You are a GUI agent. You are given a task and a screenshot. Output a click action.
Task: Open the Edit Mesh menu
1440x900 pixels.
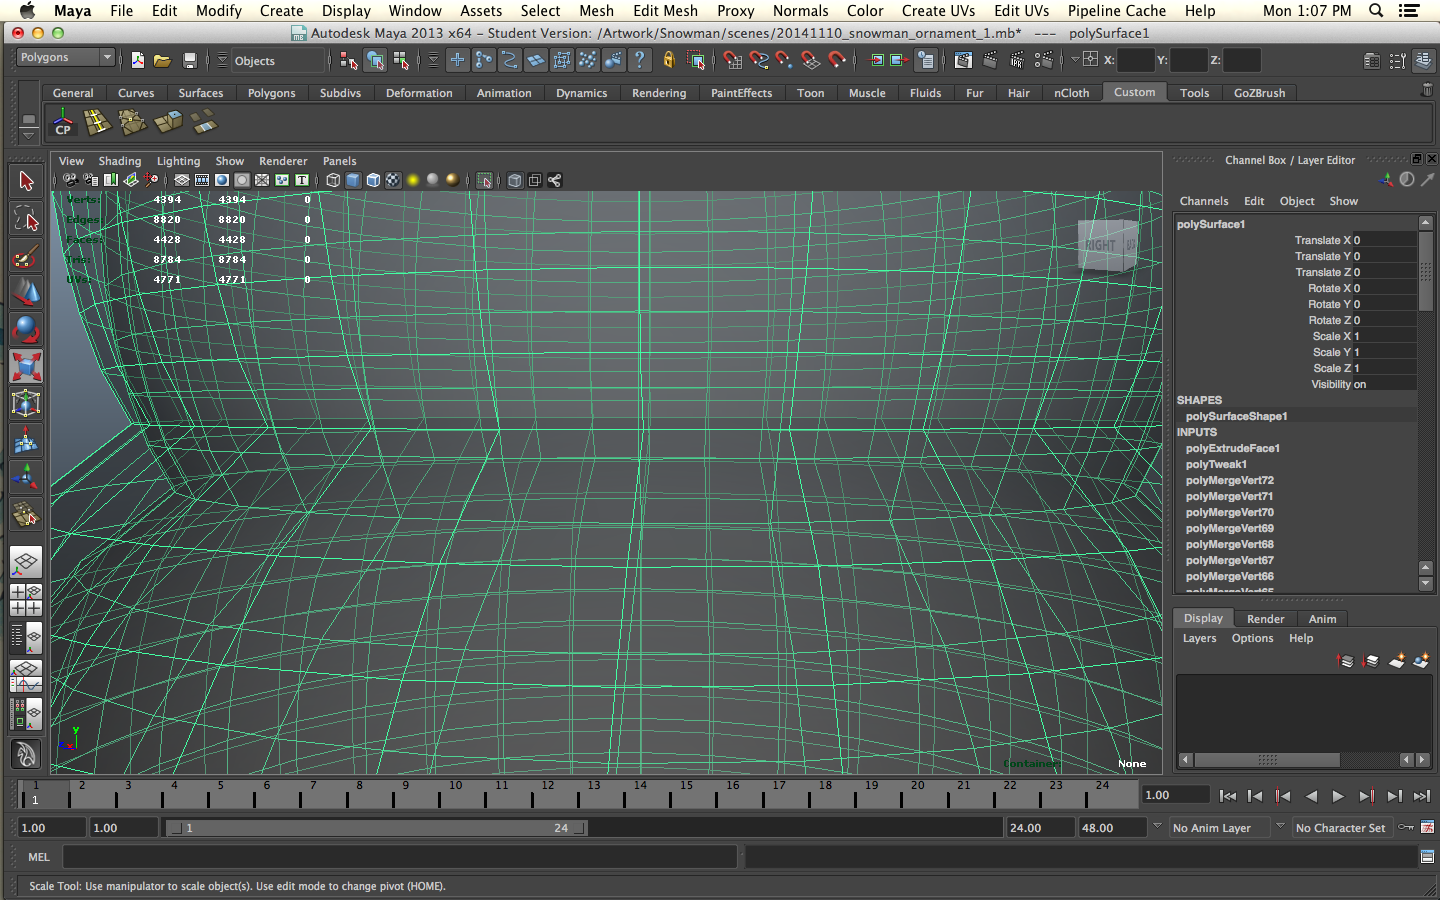665,11
